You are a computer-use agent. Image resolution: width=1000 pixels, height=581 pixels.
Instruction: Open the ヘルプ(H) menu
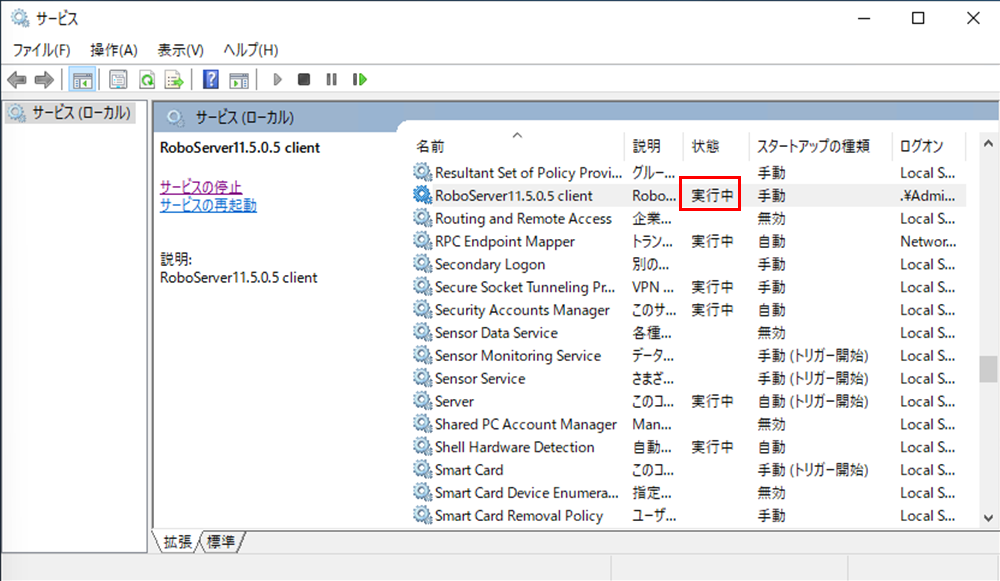click(x=251, y=50)
